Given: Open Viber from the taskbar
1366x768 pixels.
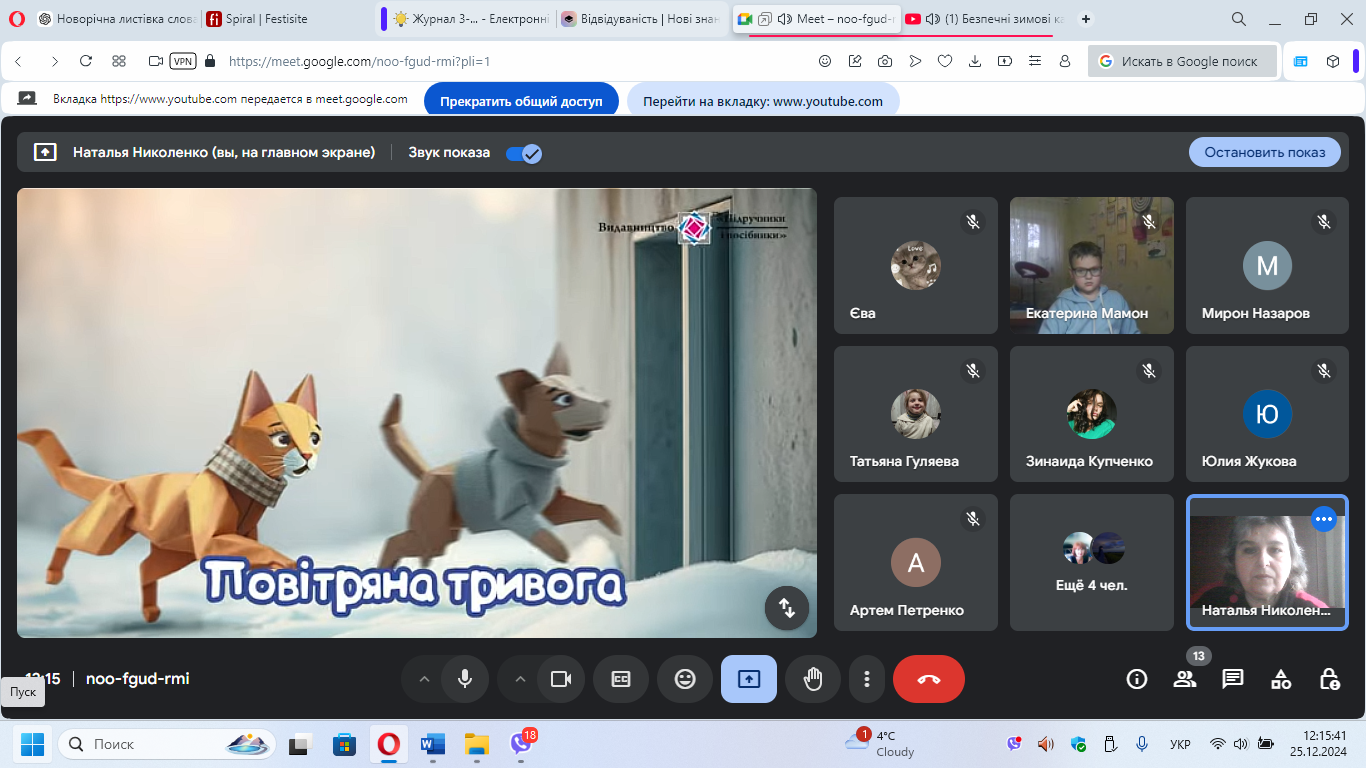Looking at the screenshot, I should click(x=521, y=744).
